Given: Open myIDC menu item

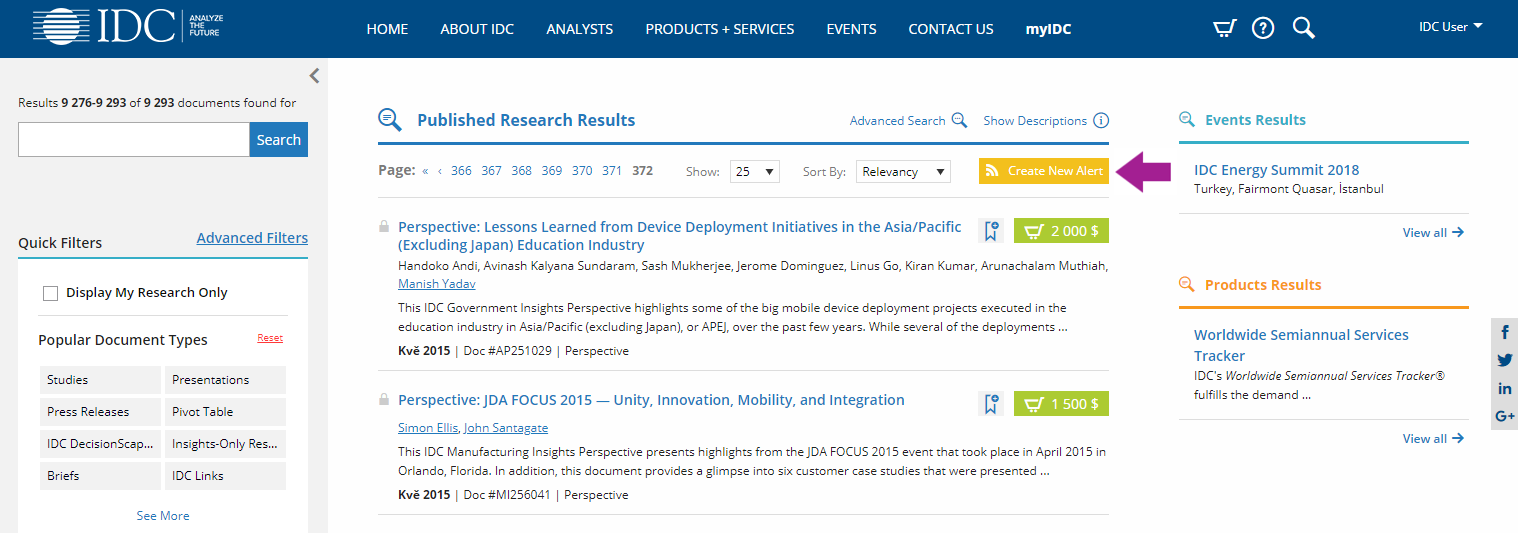Looking at the screenshot, I should 1048,29.
